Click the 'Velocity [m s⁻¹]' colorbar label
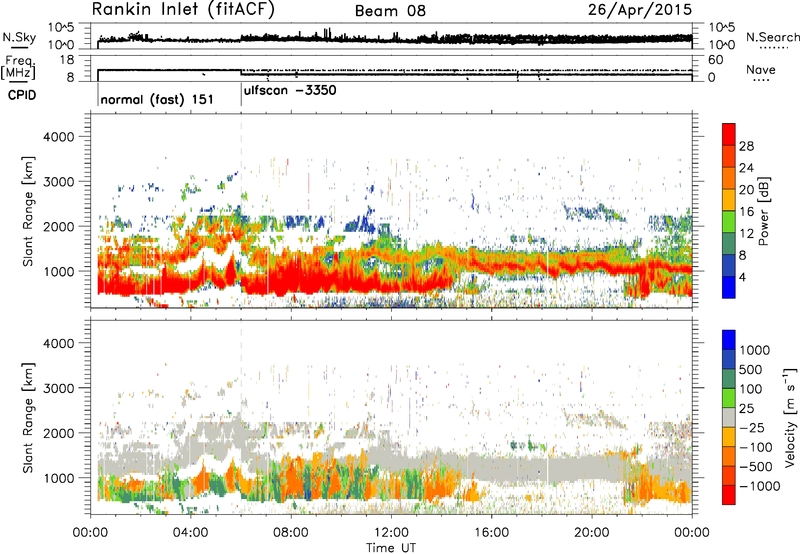 point(790,417)
